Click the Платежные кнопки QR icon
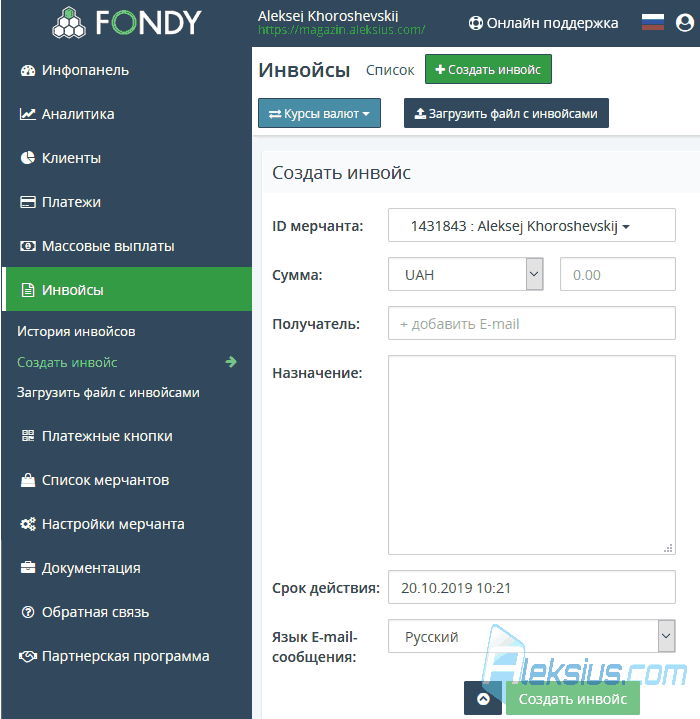Screen dimensions: 700x719 click(28, 436)
